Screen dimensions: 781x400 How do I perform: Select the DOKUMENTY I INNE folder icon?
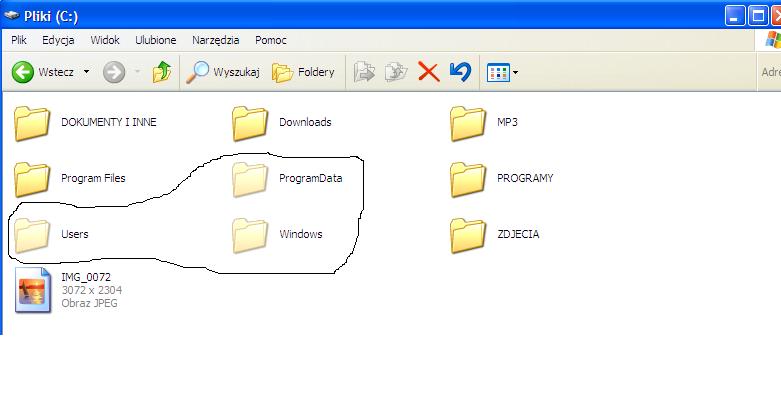coord(32,124)
